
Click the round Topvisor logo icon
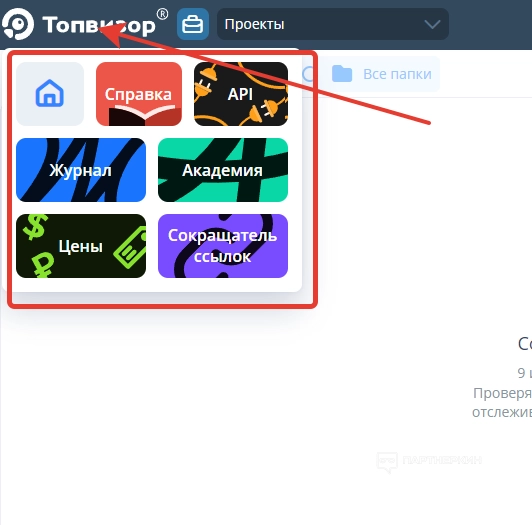click(x=18, y=24)
